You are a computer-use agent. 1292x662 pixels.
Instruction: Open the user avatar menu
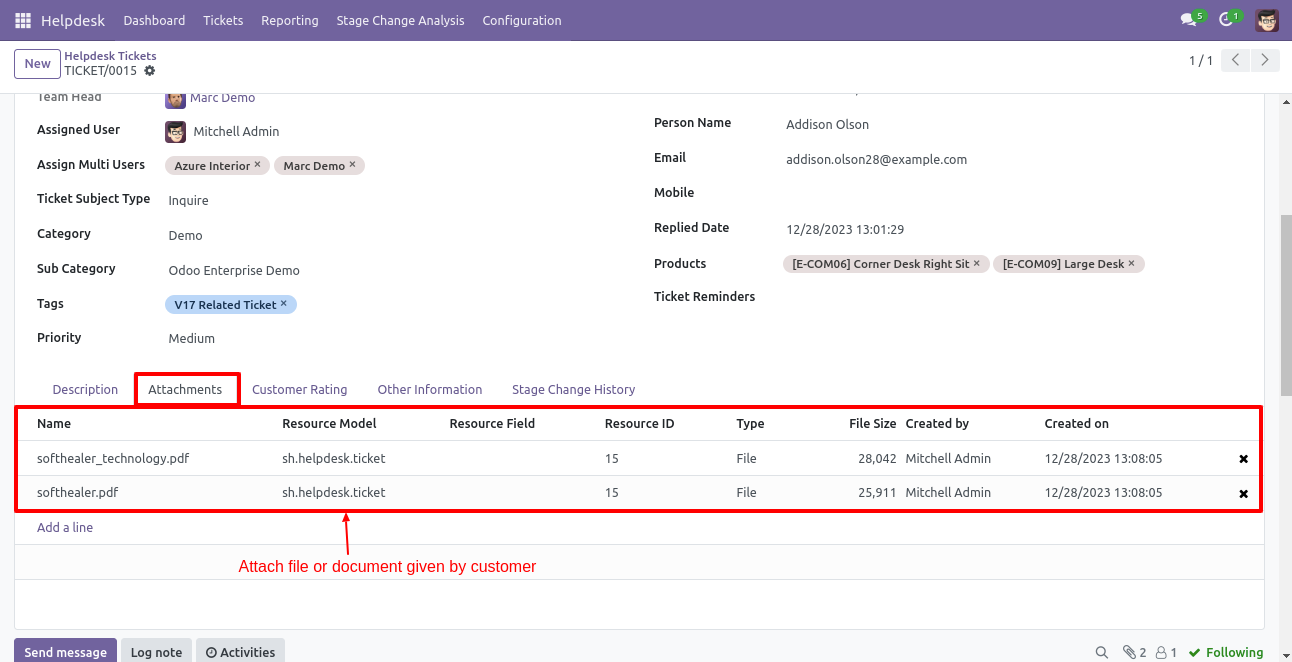(1267, 20)
